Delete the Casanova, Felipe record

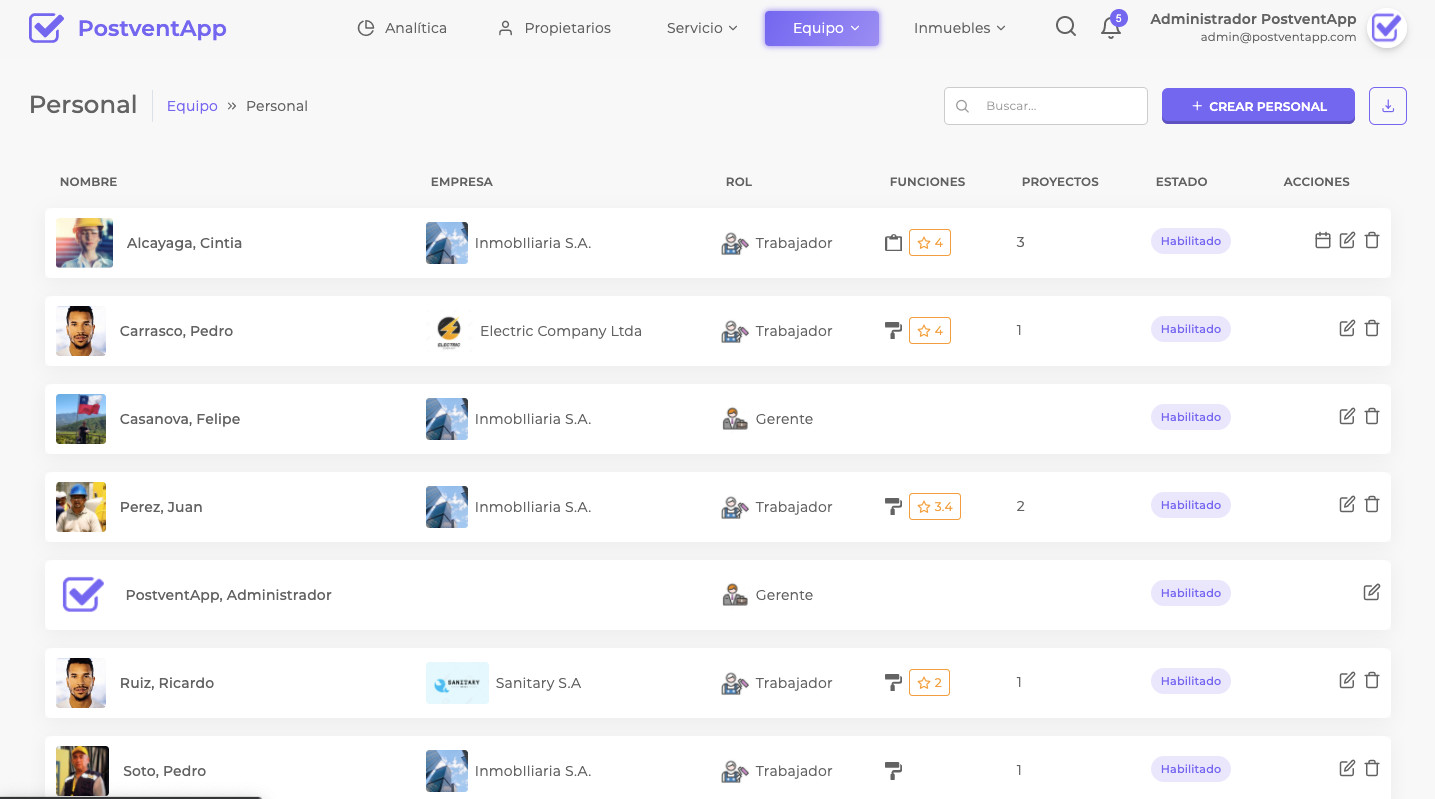[1372, 416]
